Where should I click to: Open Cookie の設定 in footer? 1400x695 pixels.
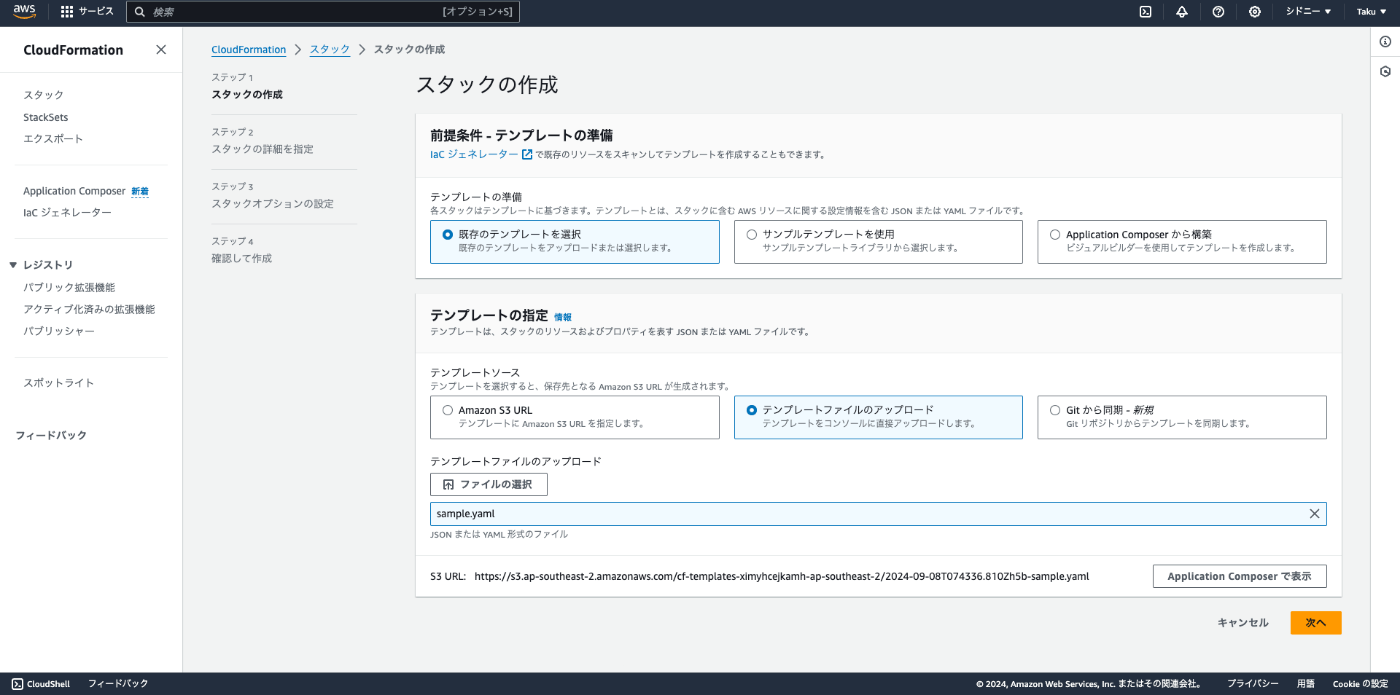pos(1361,684)
